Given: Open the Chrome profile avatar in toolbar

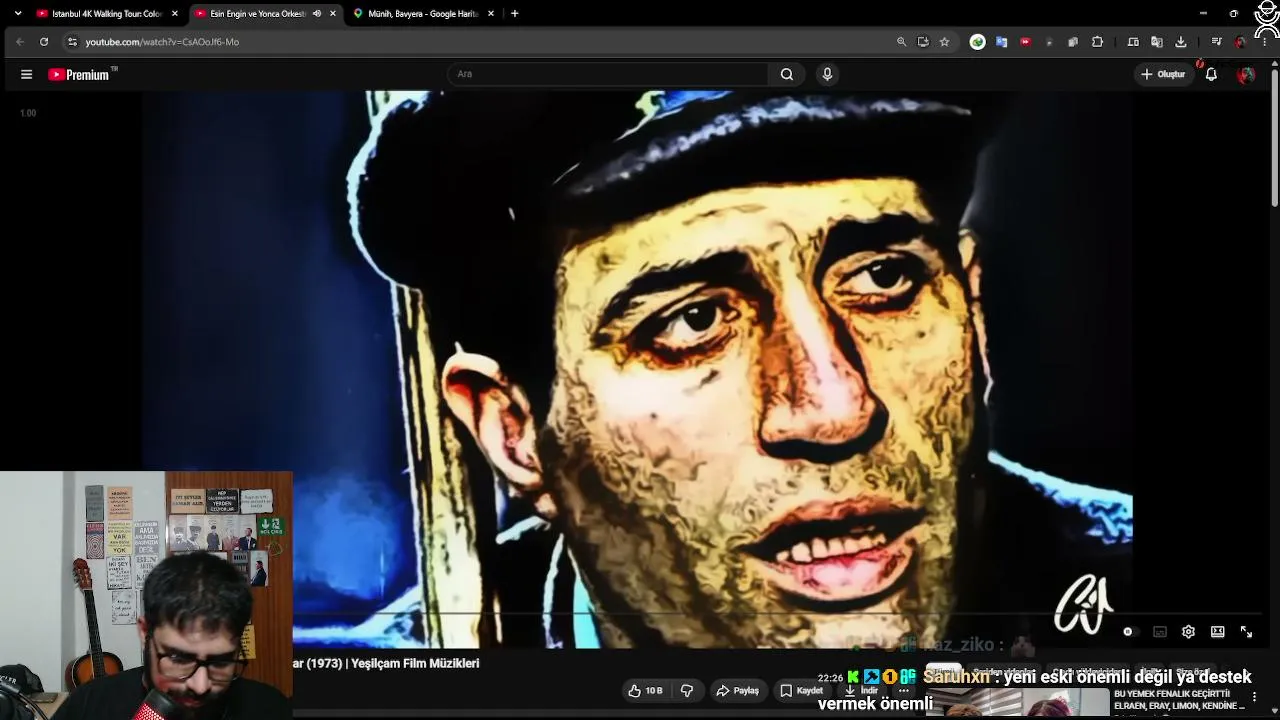Looking at the screenshot, I should point(1241,42).
